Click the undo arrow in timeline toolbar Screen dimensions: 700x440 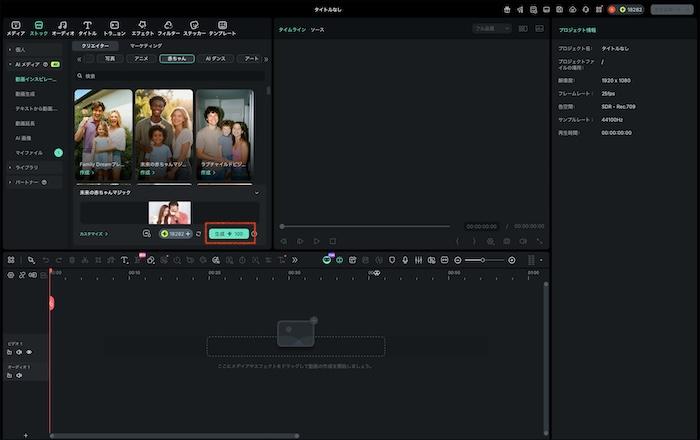tap(46, 259)
